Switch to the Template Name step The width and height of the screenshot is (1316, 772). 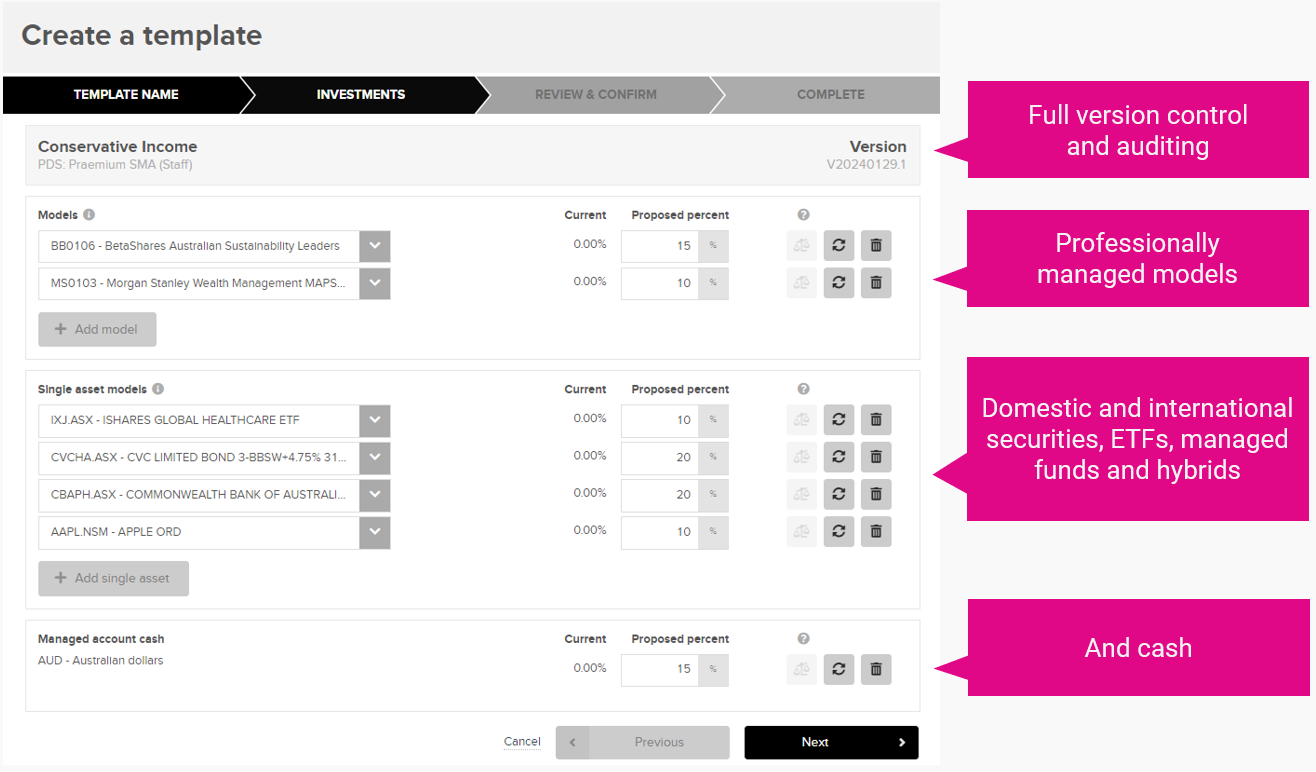pos(125,94)
